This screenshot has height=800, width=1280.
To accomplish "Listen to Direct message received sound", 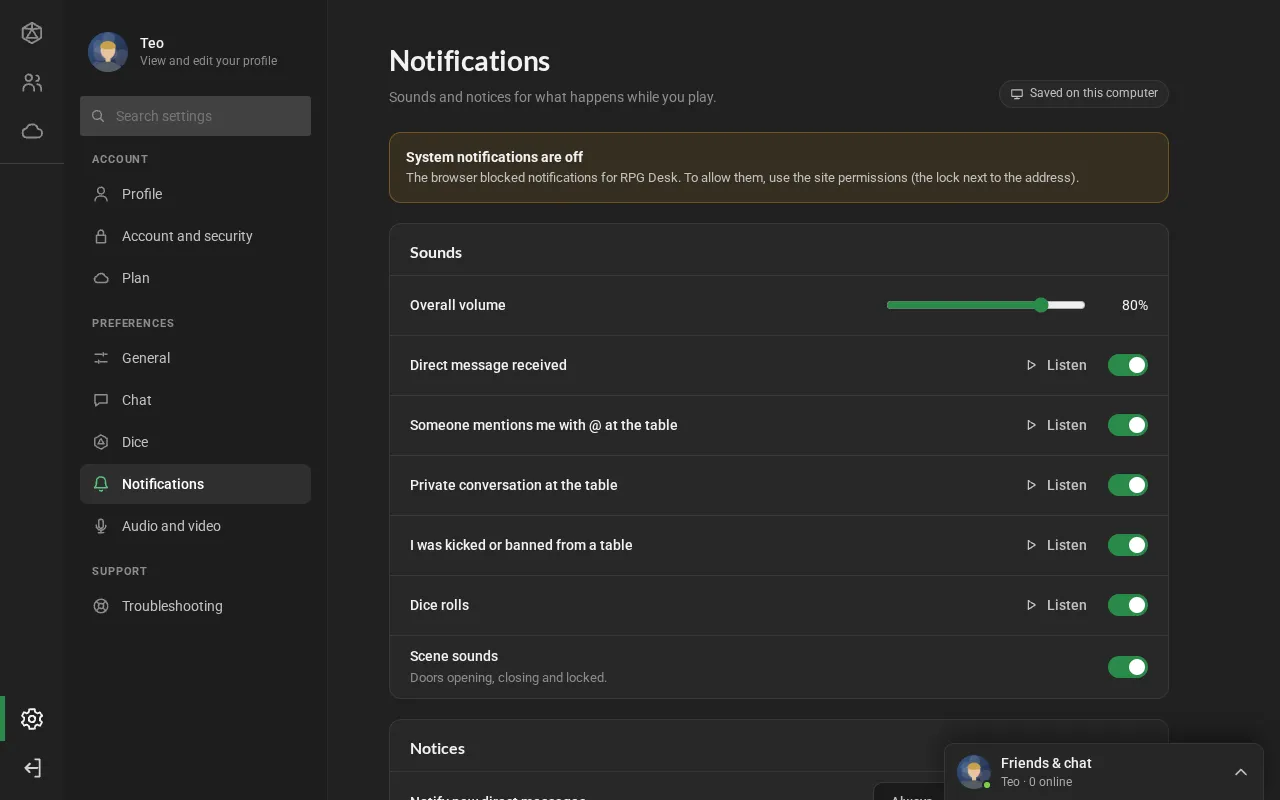I will [x=1056, y=365].
